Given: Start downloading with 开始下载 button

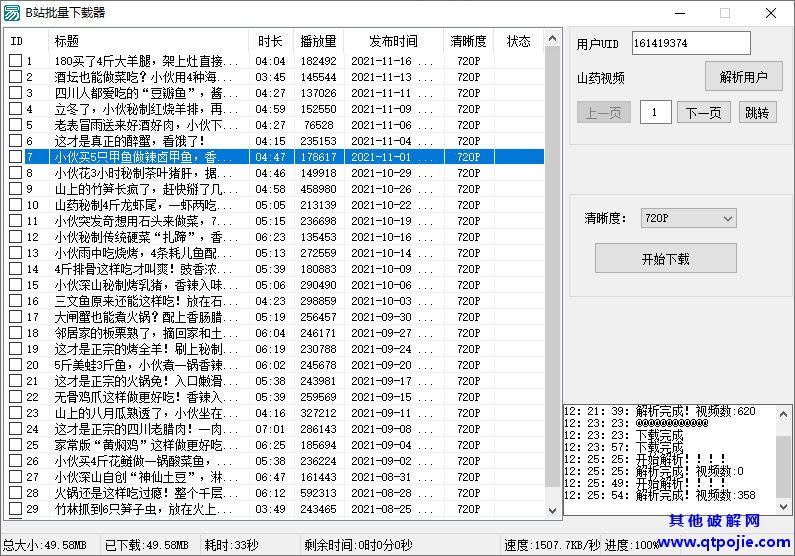Looking at the screenshot, I should [x=665, y=258].
